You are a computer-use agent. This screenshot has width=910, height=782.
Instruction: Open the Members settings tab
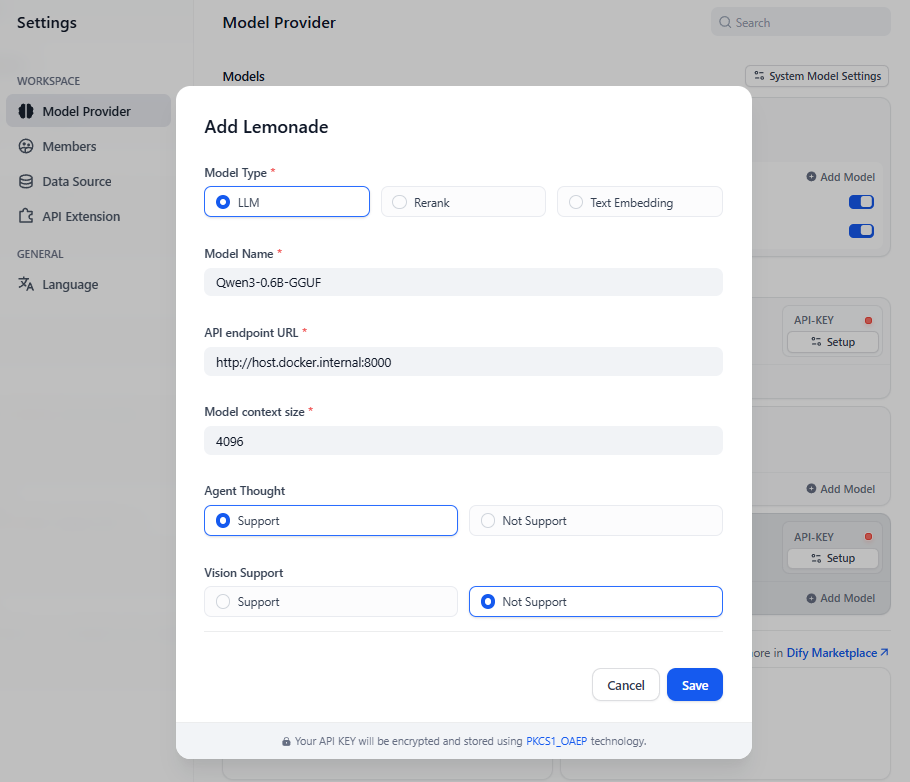click(69, 146)
